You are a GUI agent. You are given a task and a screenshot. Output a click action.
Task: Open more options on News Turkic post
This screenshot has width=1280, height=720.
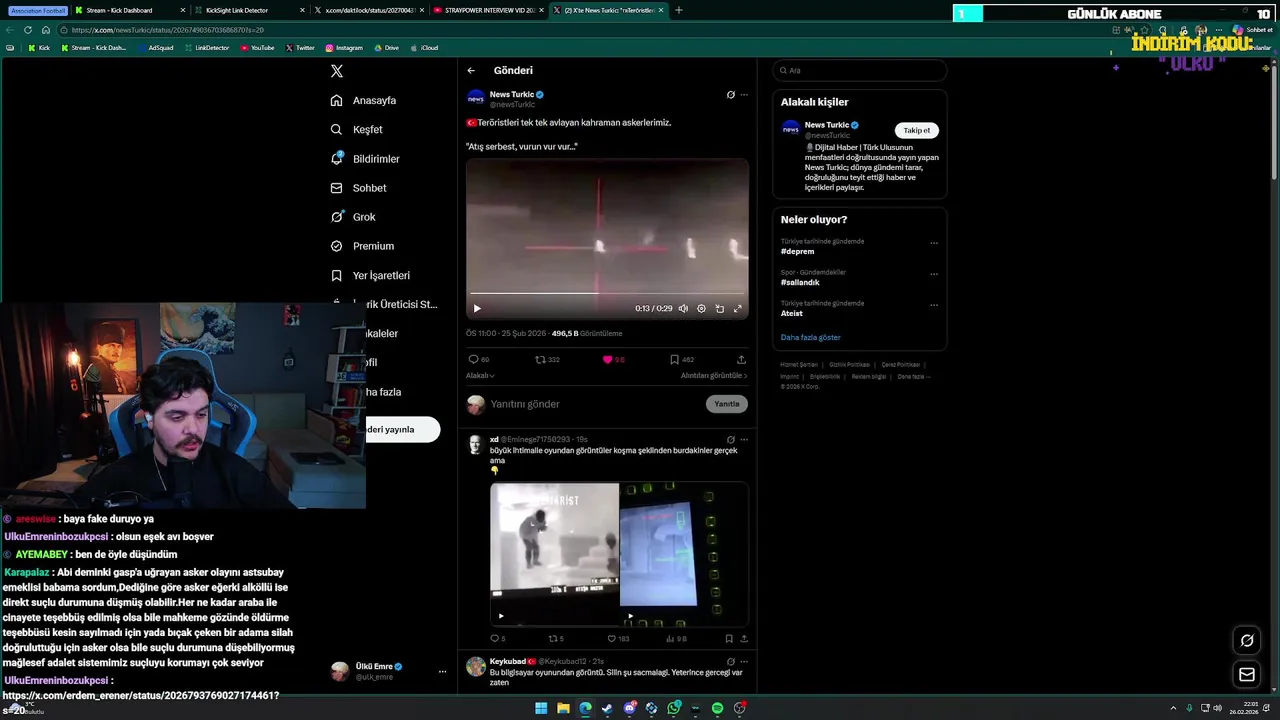tap(744, 95)
